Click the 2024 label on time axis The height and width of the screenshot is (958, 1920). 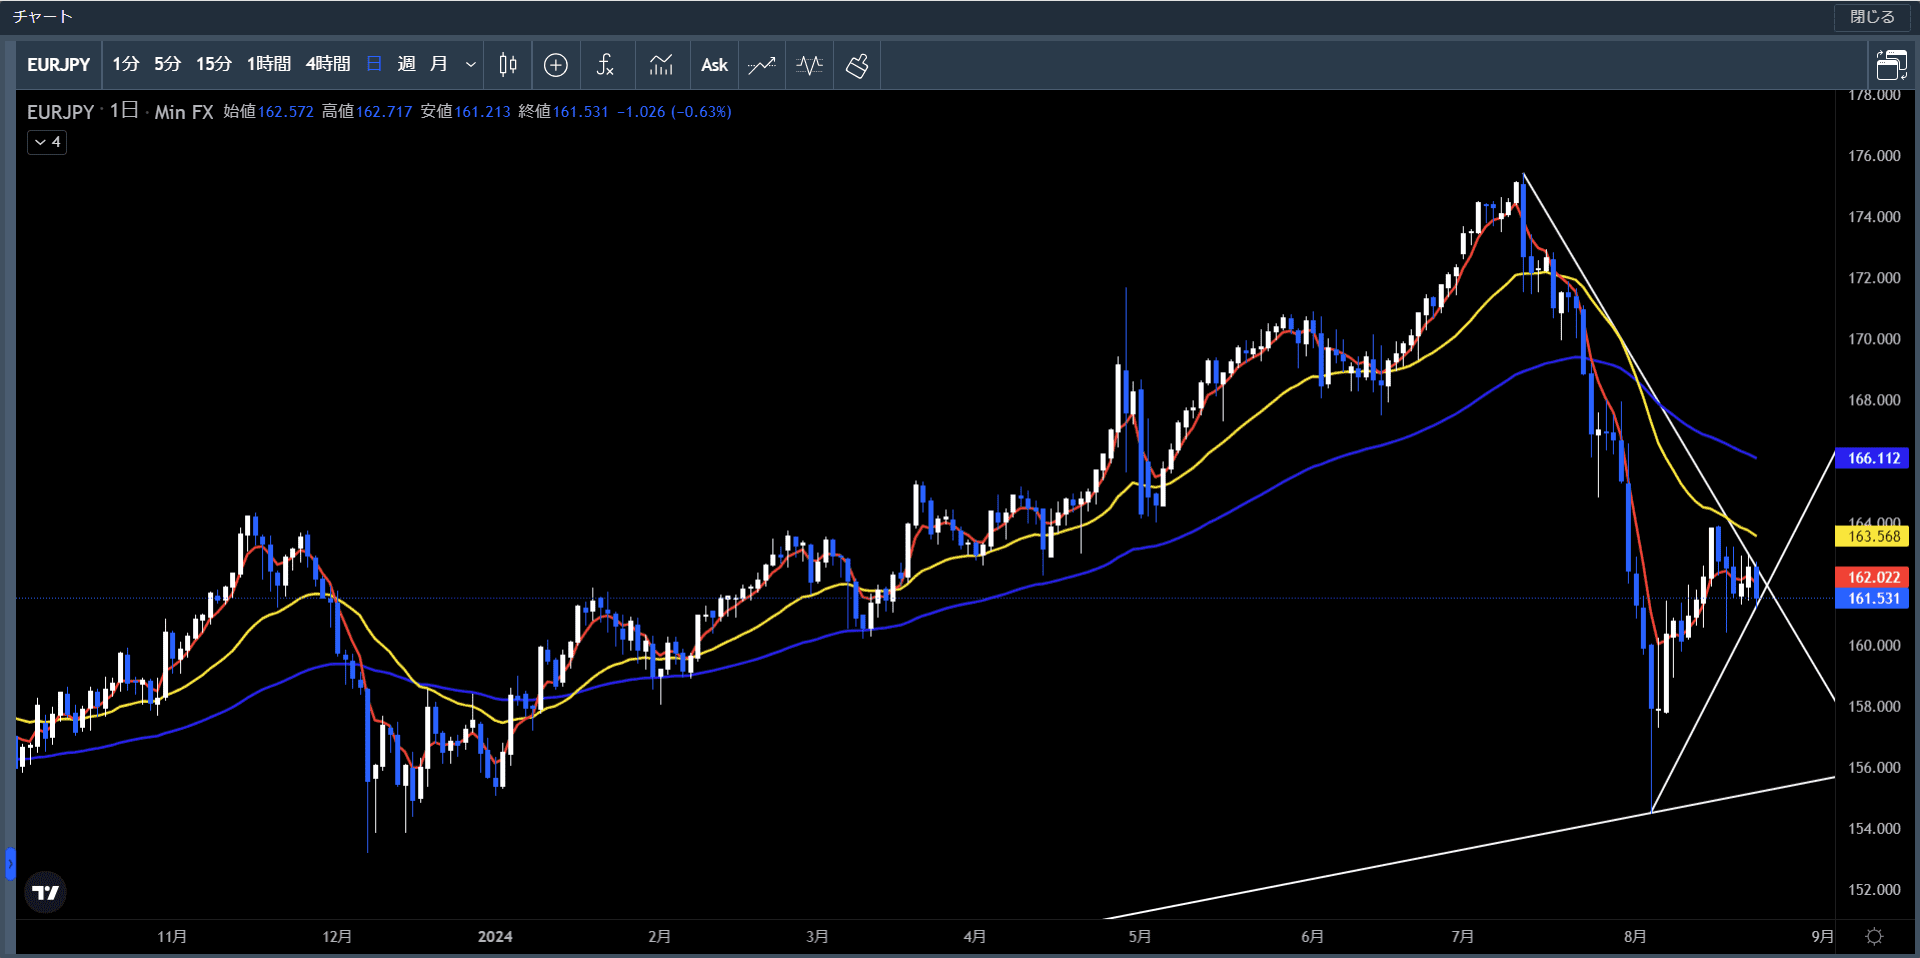point(495,937)
